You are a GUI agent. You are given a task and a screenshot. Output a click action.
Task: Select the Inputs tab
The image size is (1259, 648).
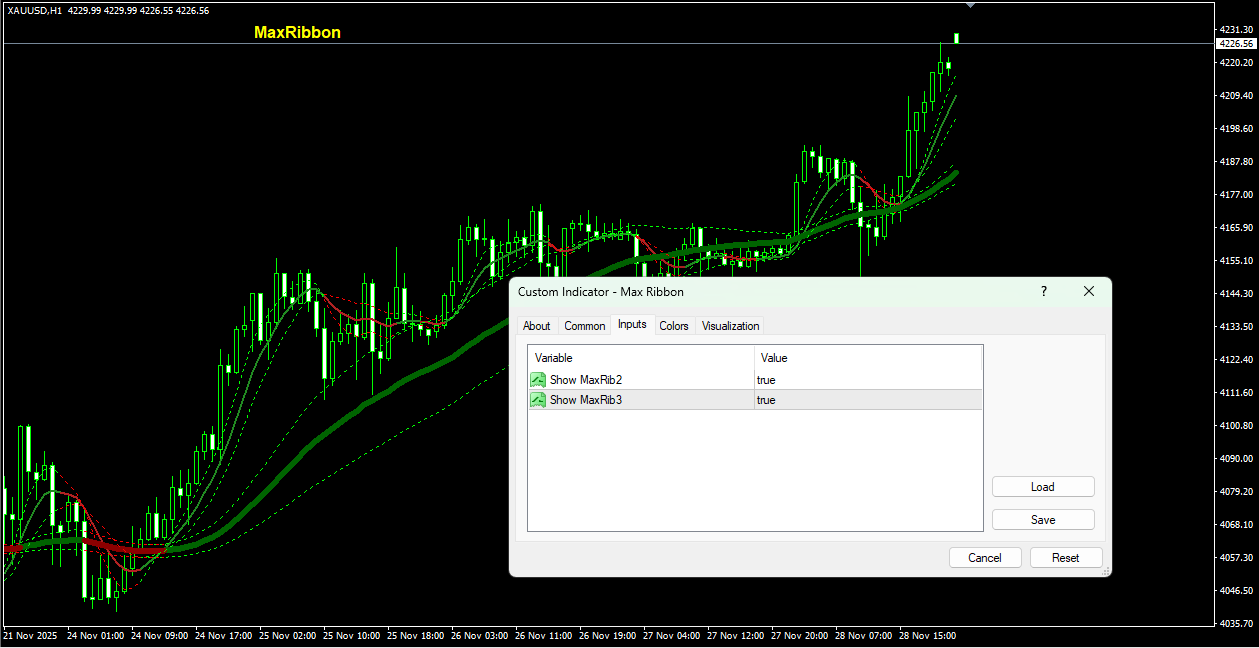632,325
